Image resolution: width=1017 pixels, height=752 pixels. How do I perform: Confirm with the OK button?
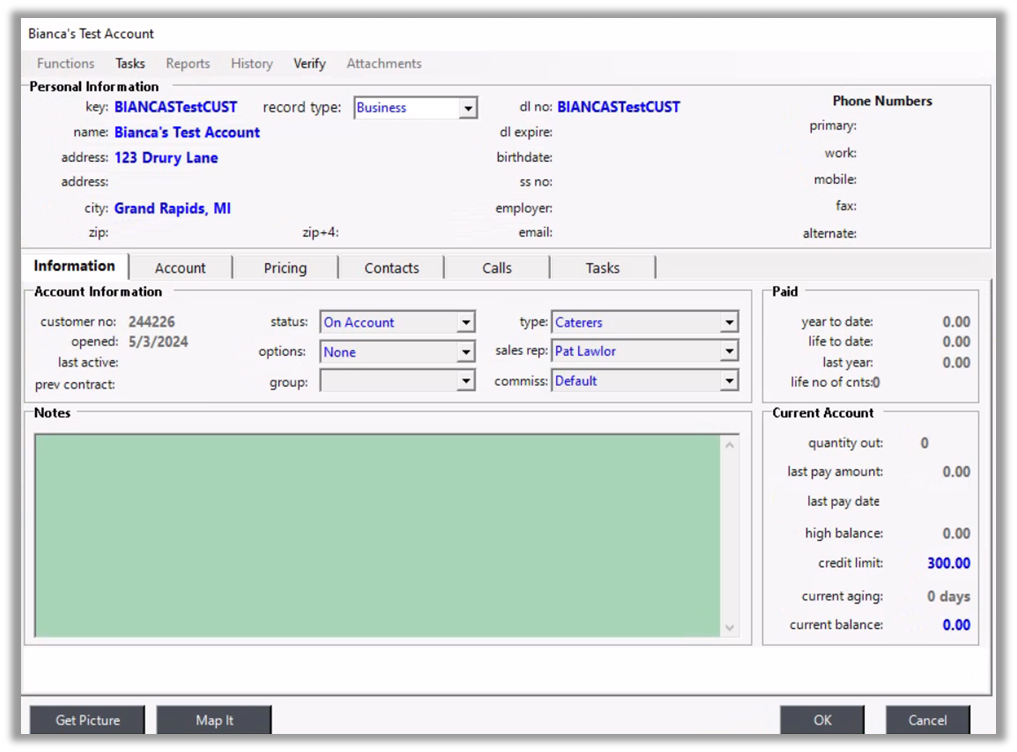pyautogui.click(x=821, y=720)
